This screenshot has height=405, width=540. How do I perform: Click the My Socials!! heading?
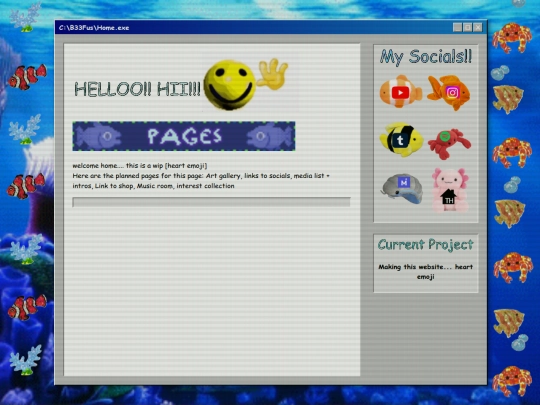(426, 57)
